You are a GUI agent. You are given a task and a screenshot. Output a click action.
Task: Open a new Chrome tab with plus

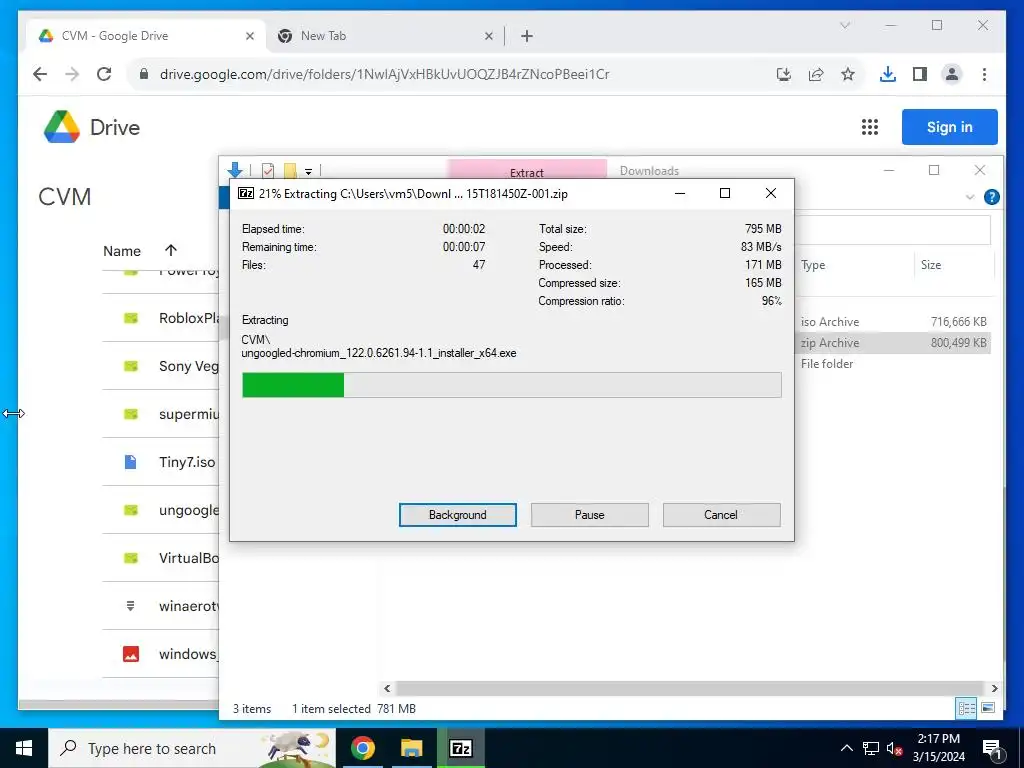tap(527, 37)
